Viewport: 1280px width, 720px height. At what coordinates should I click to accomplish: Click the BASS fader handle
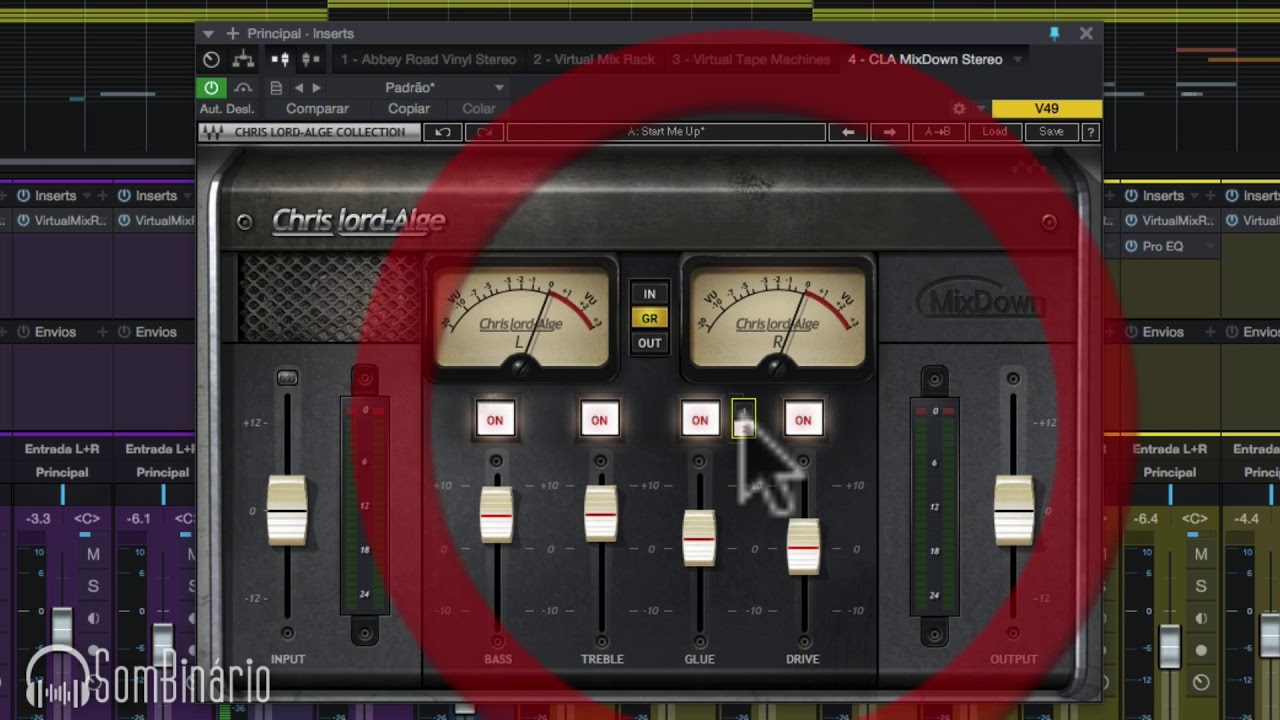[x=496, y=515]
